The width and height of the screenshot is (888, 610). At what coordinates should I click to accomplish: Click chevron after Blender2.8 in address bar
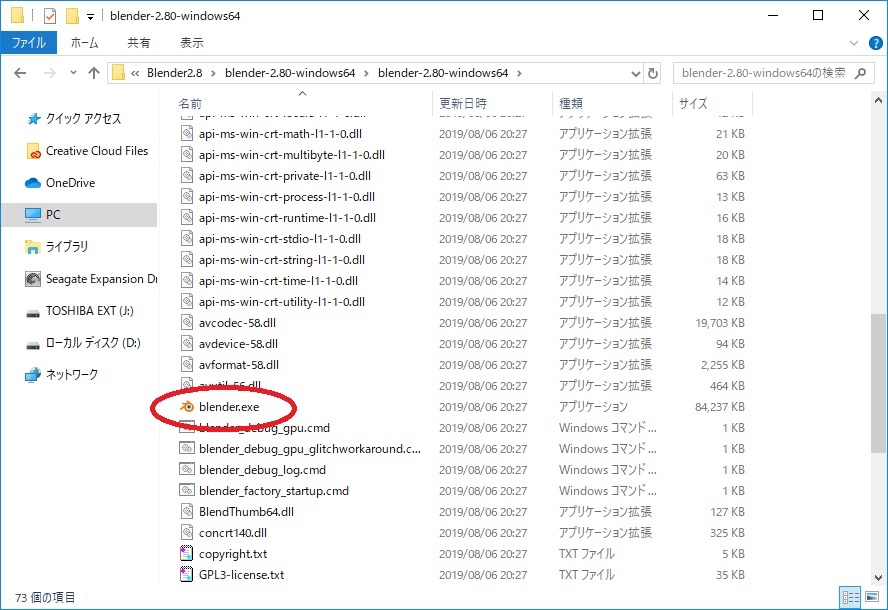tap(214, 73)
